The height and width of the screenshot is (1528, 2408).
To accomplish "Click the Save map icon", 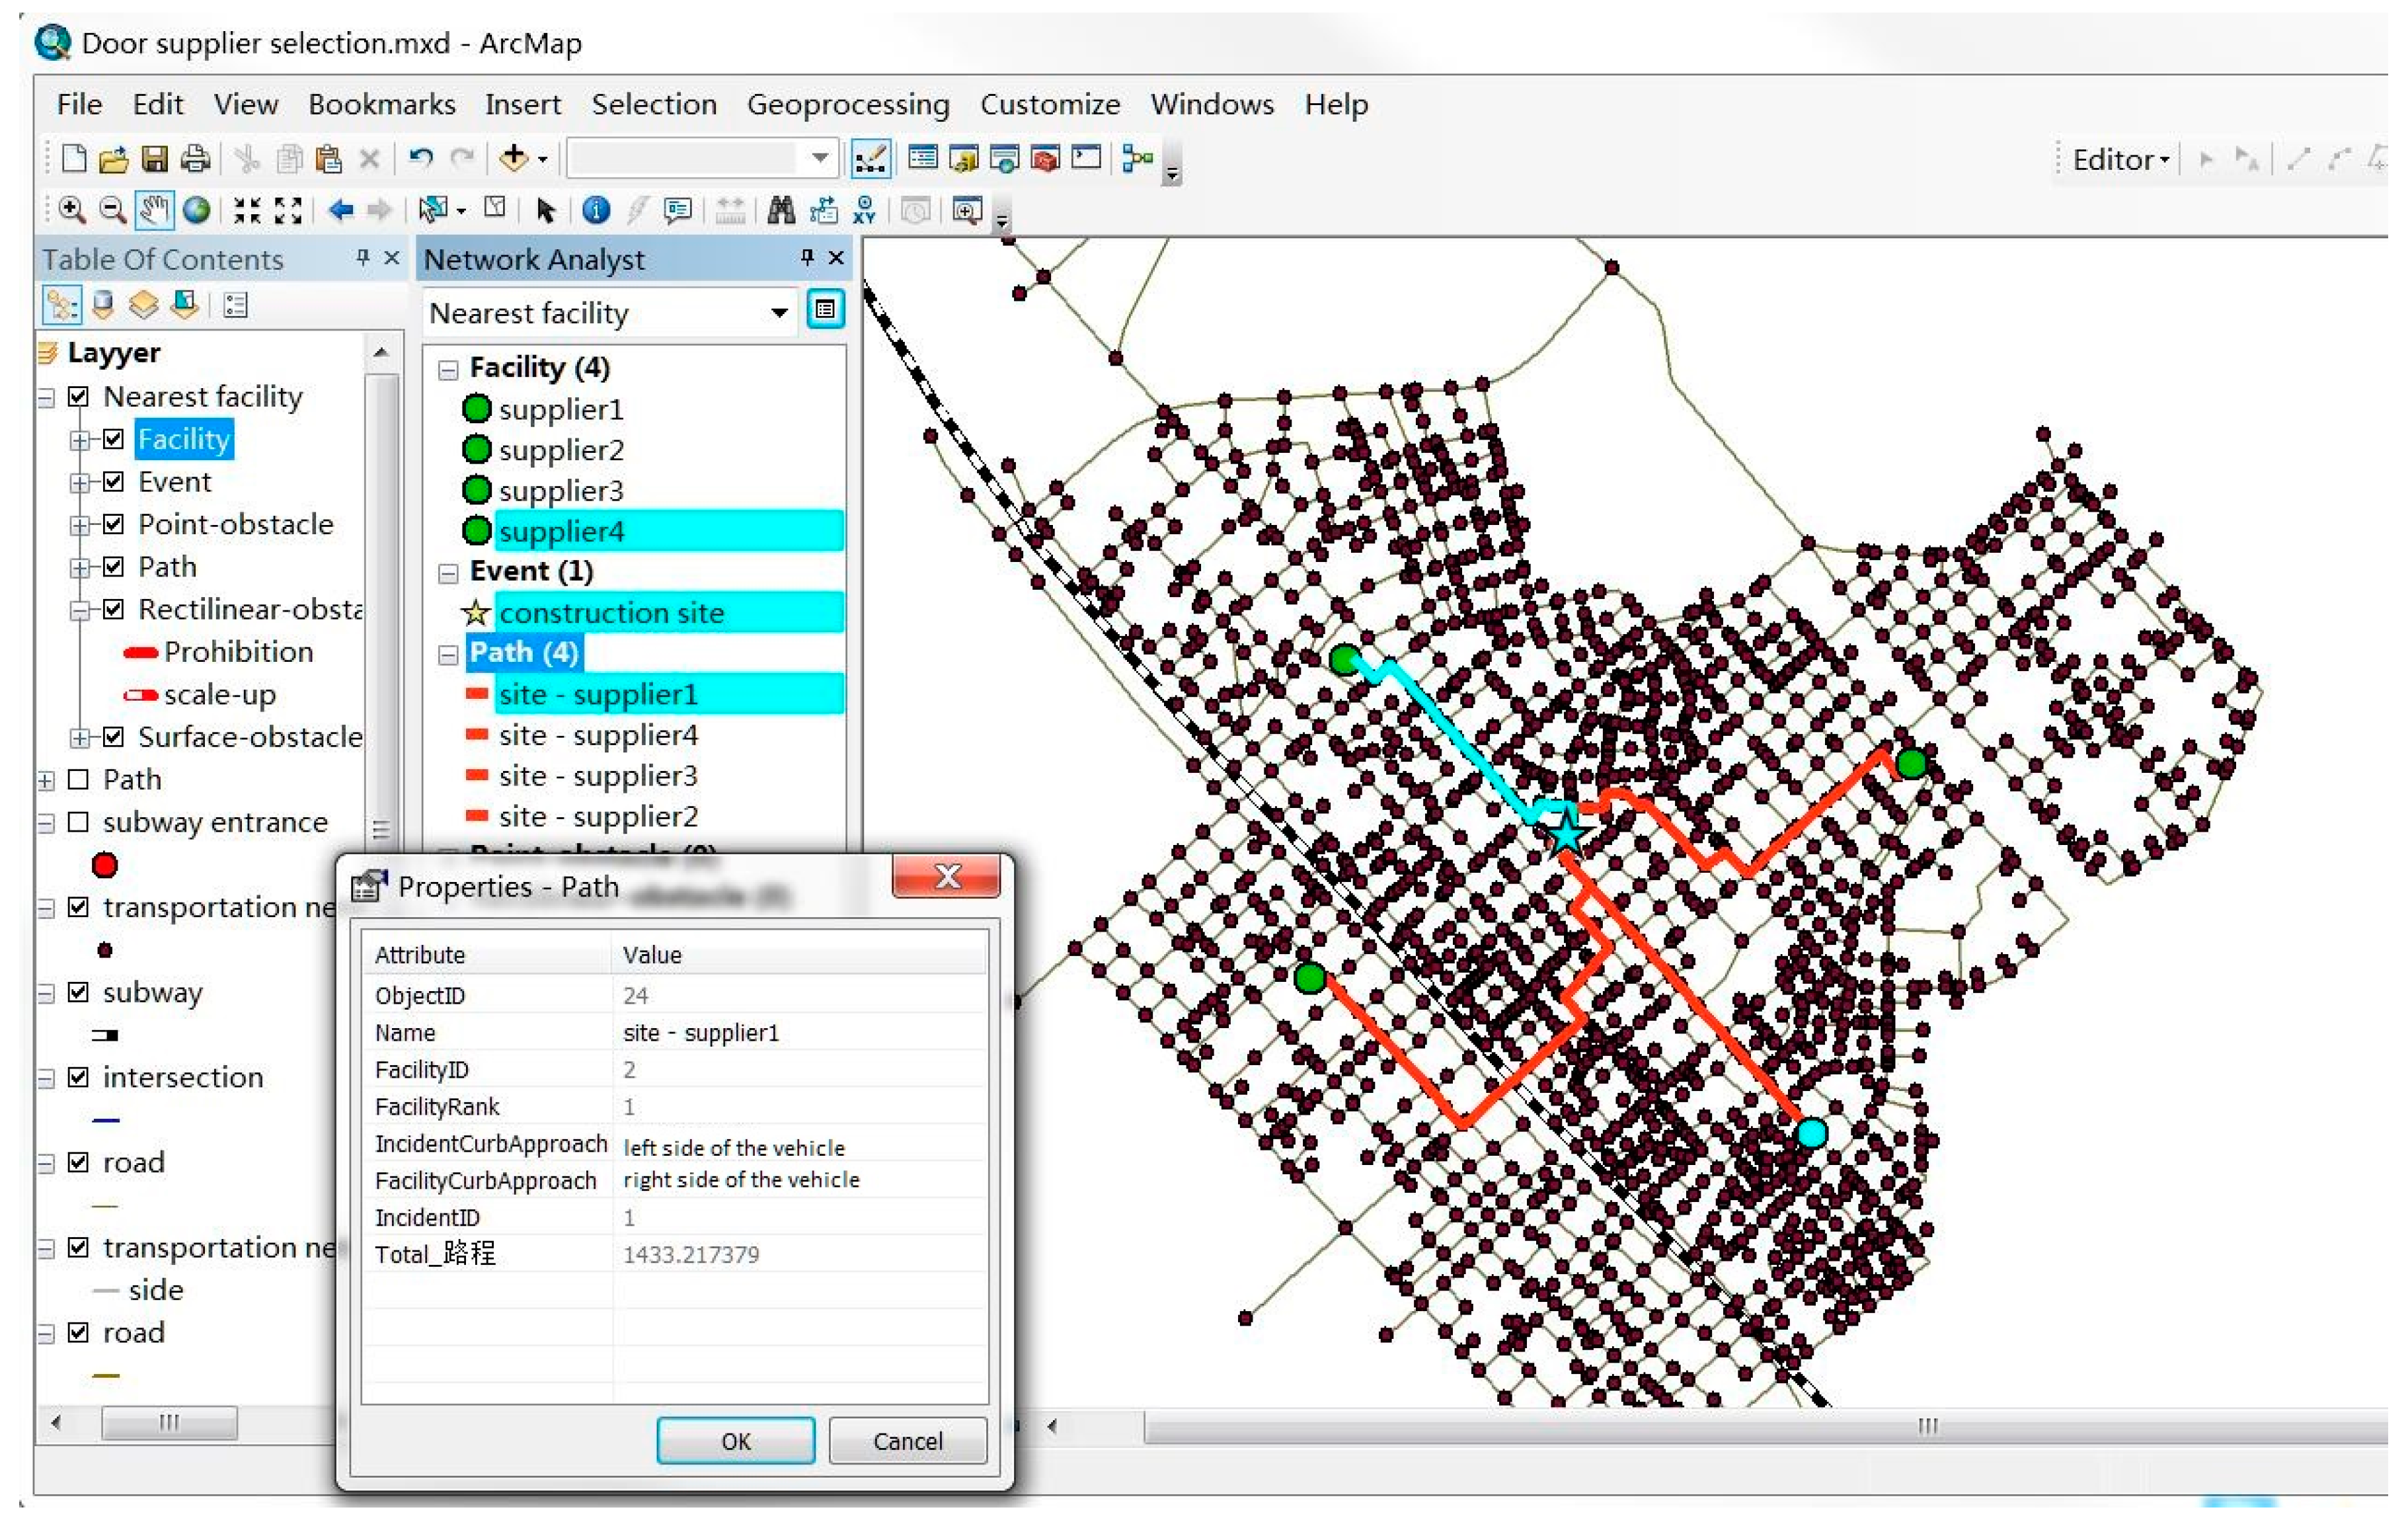I will [x=155, y=159].
